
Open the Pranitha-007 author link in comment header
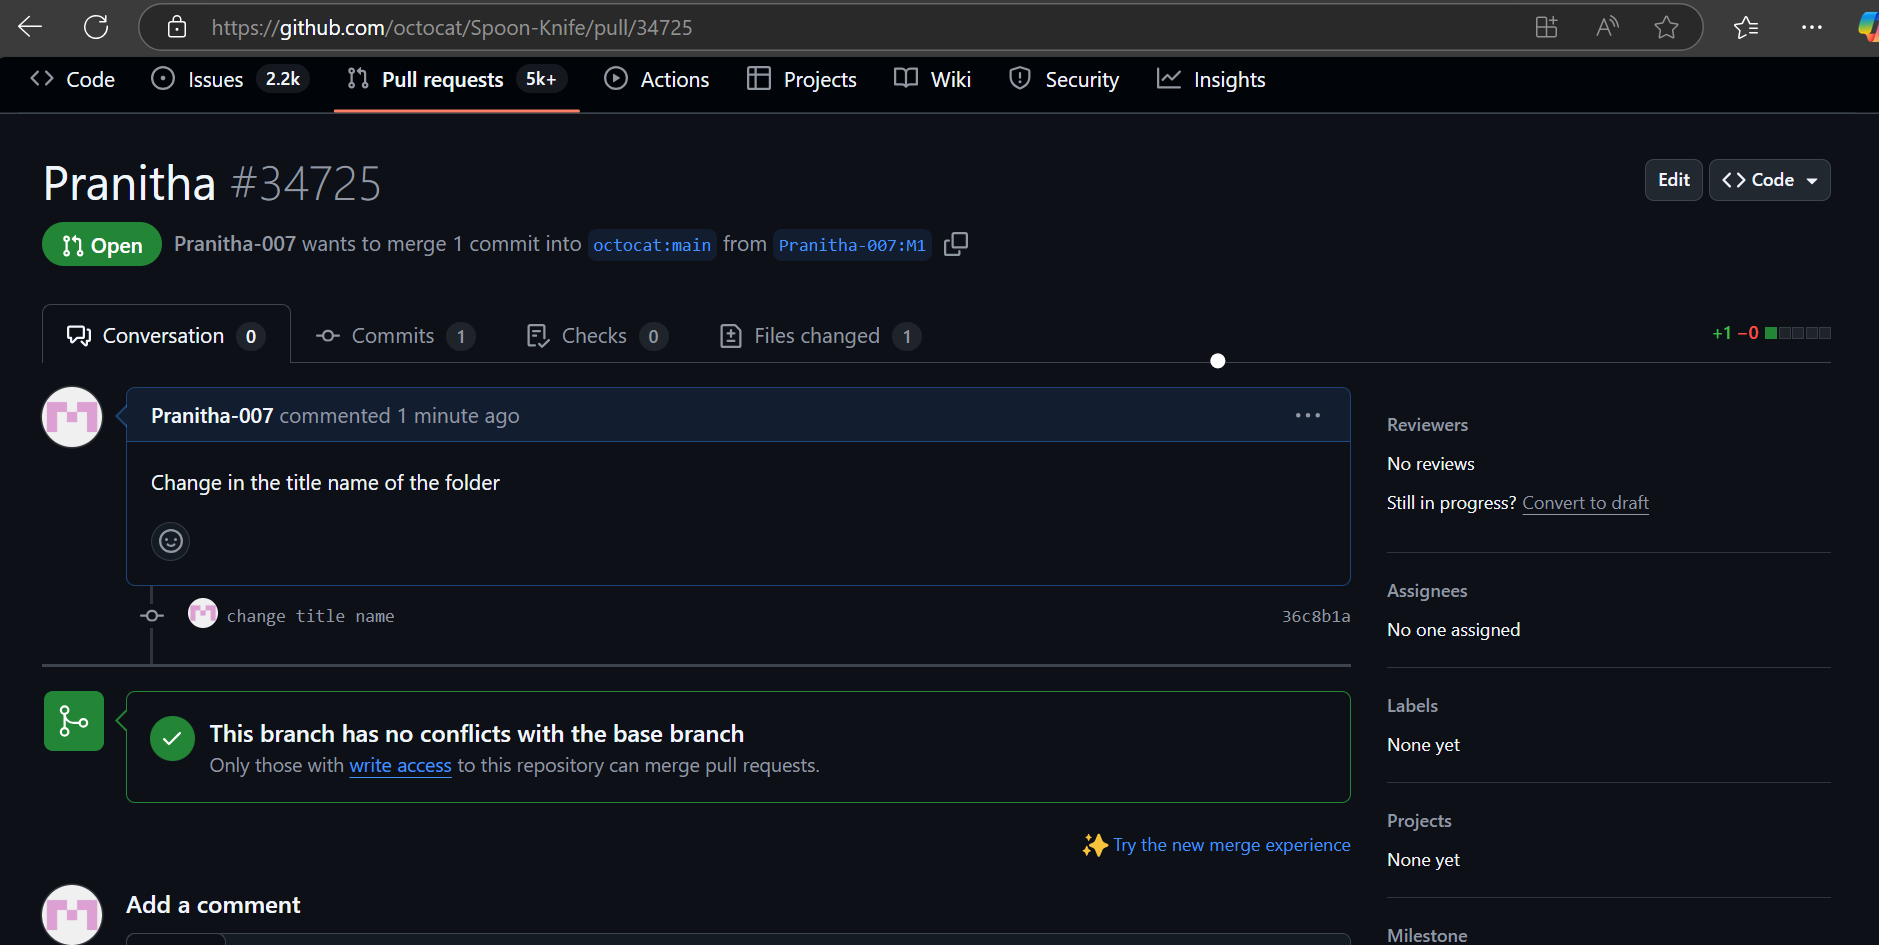pos(212,416)
